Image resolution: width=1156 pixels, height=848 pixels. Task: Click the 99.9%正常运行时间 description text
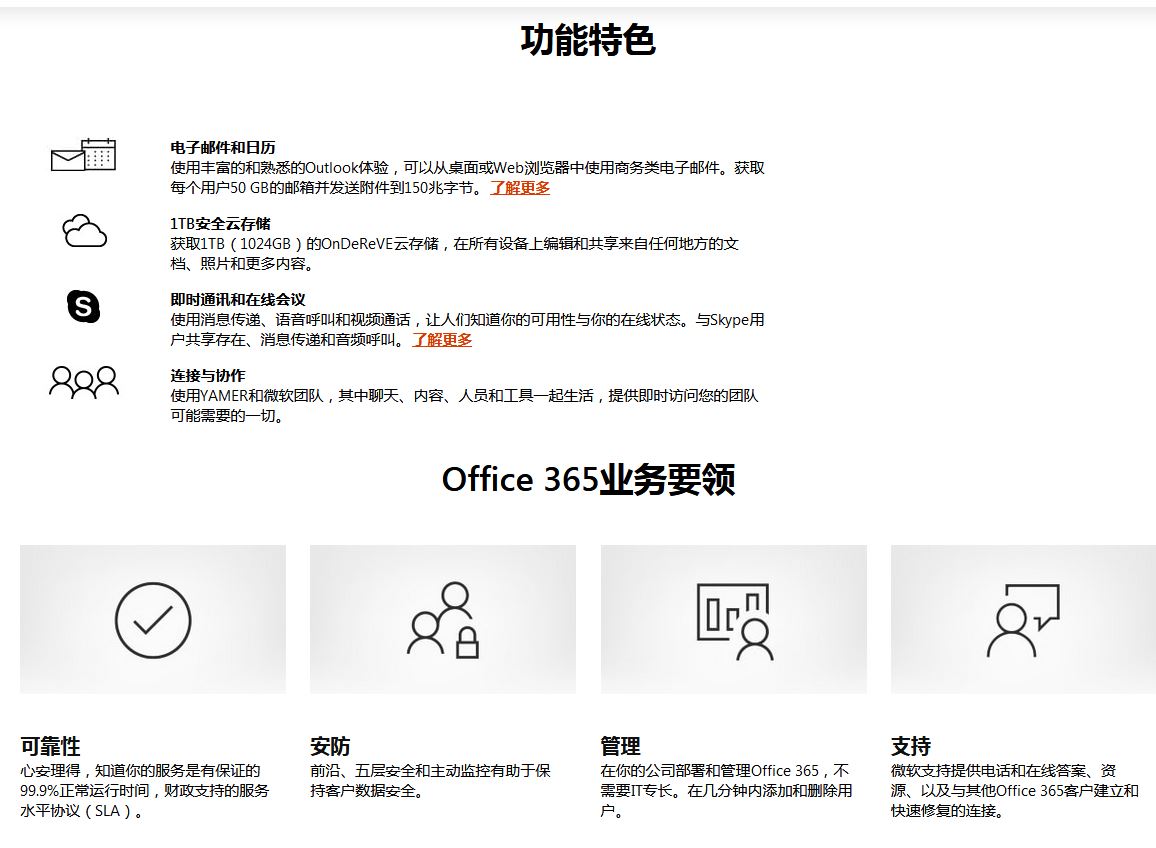point(144,791)
